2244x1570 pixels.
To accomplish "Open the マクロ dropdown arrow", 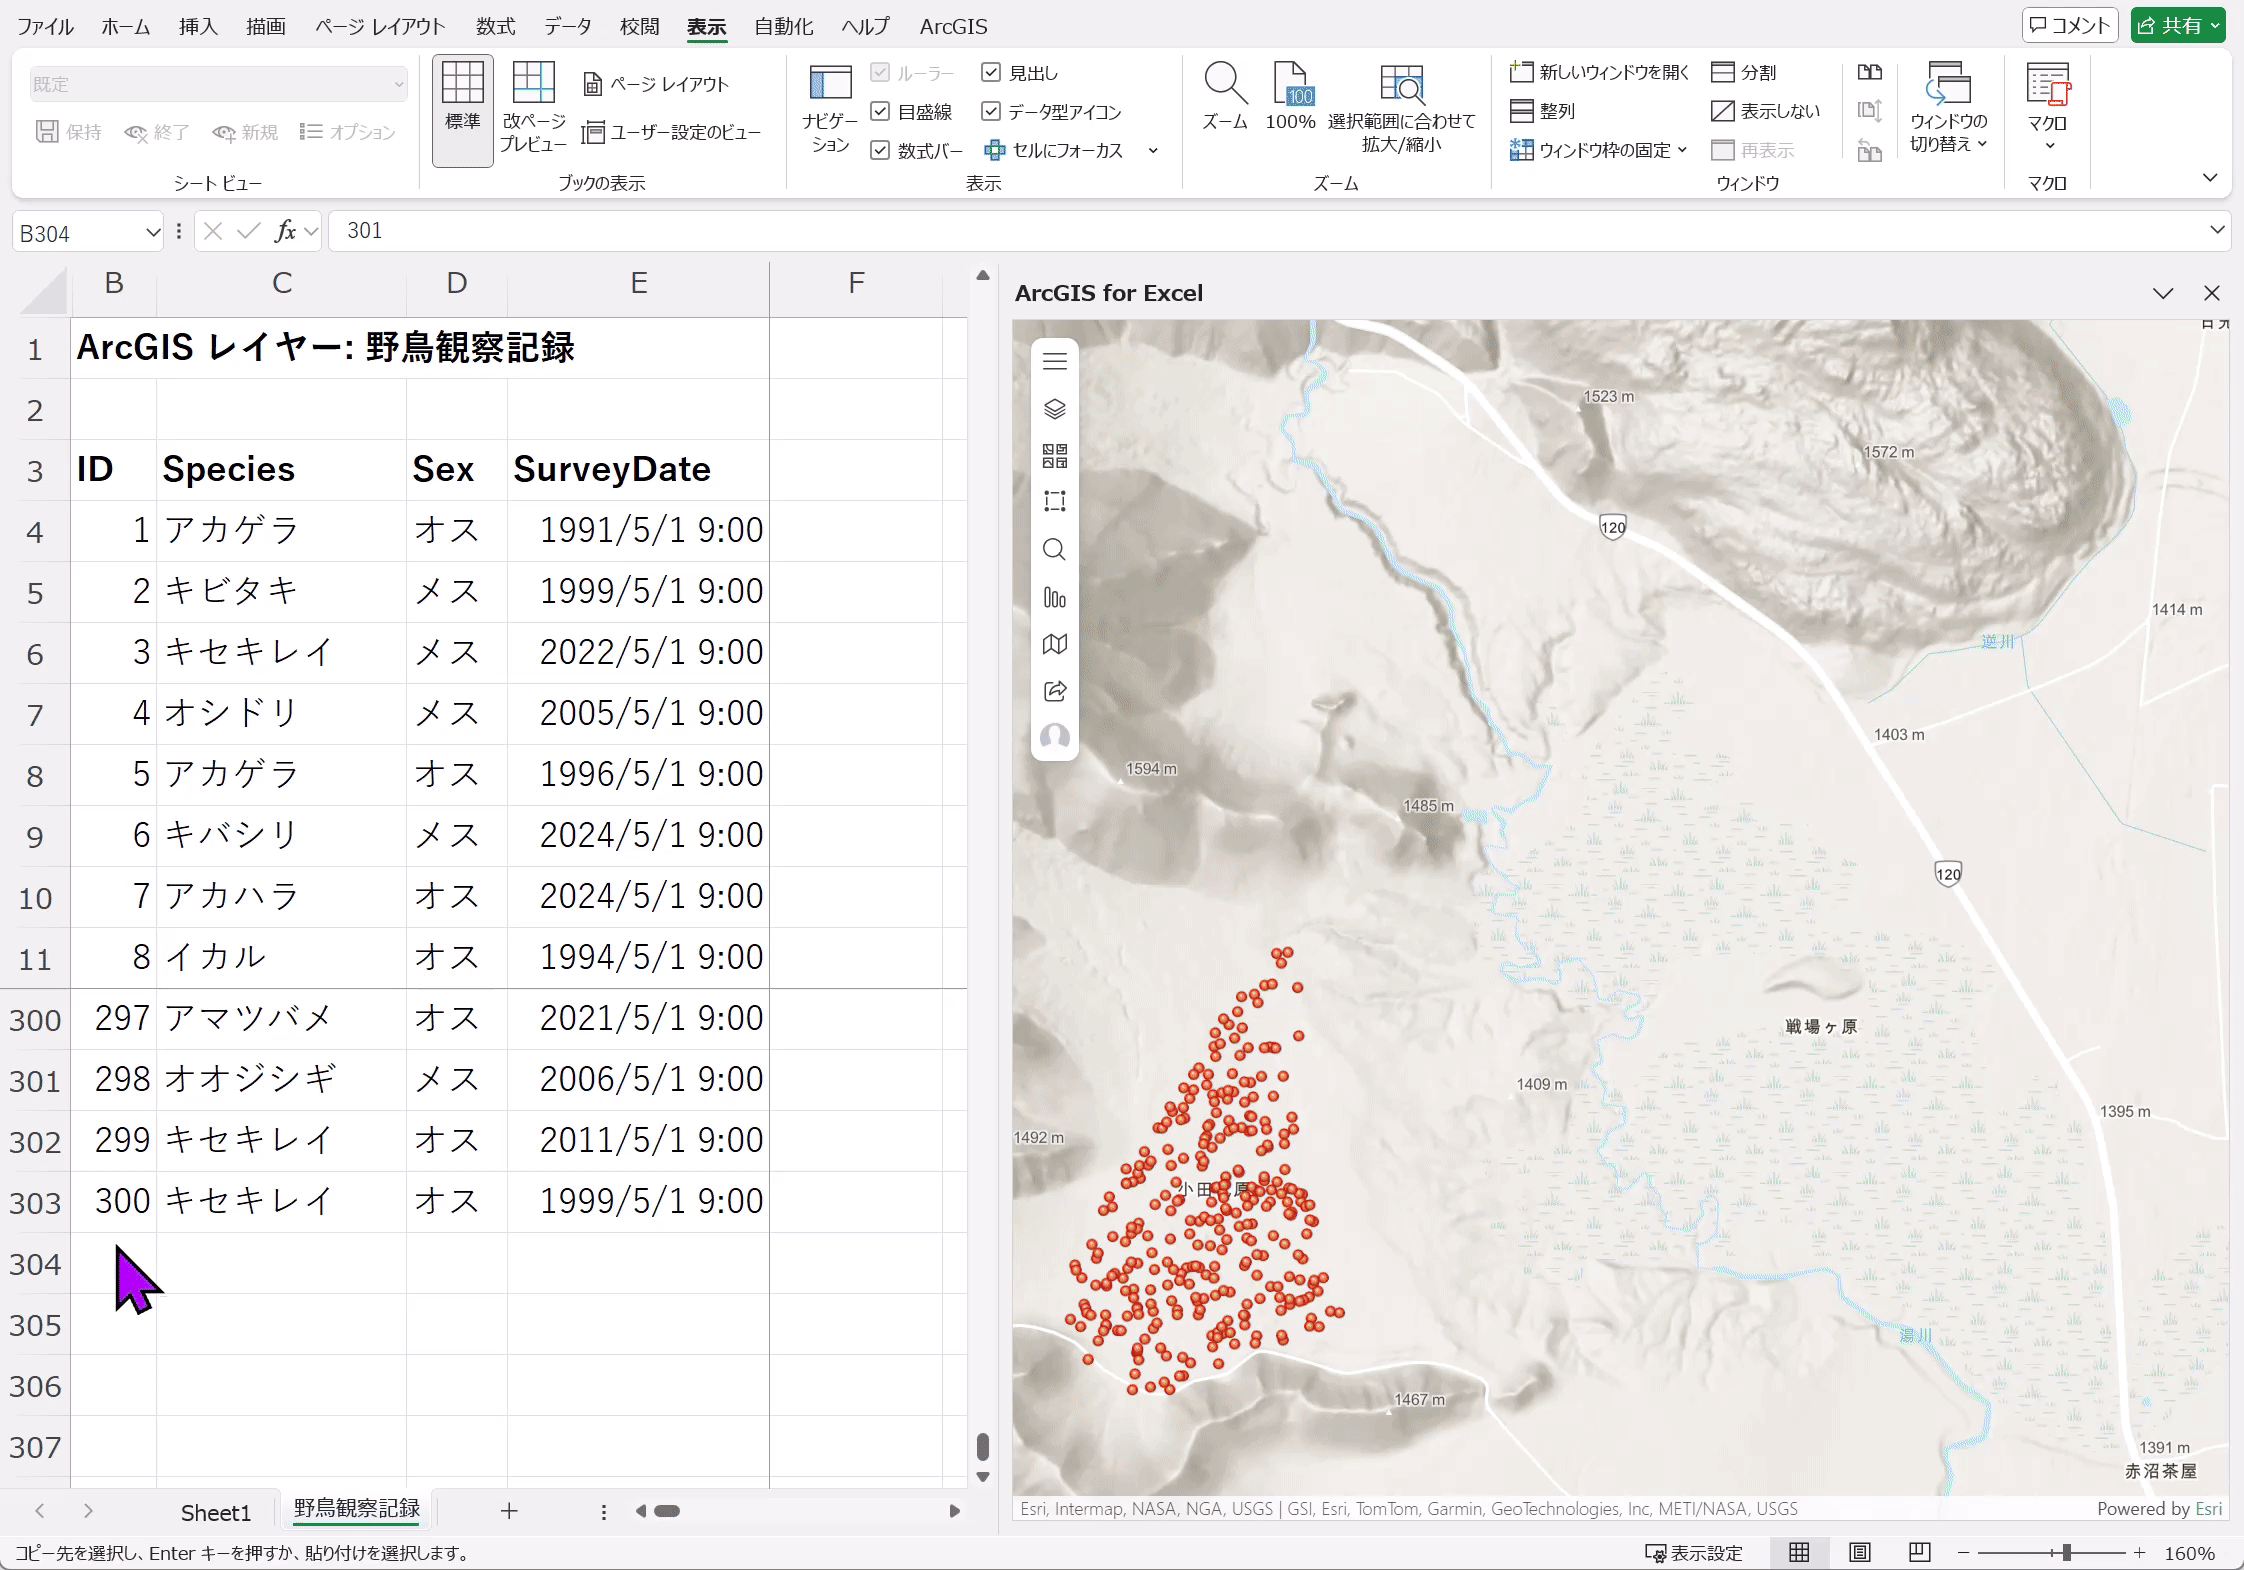I will [2049, 146].
